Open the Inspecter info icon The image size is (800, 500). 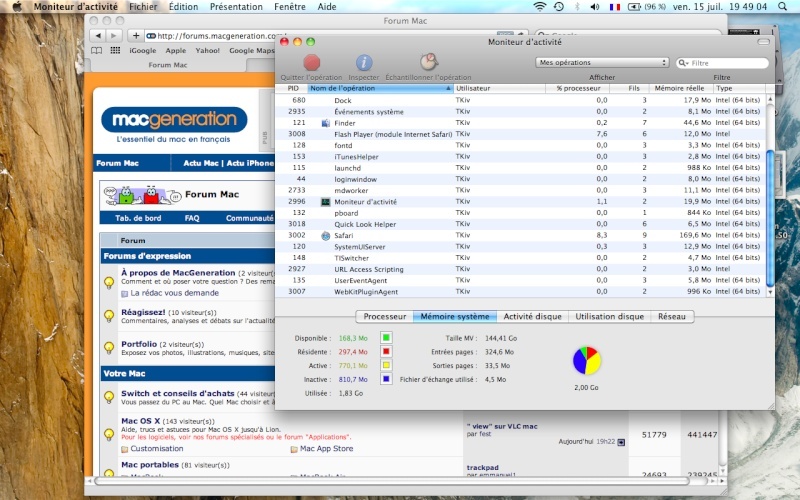coord(364,63)
